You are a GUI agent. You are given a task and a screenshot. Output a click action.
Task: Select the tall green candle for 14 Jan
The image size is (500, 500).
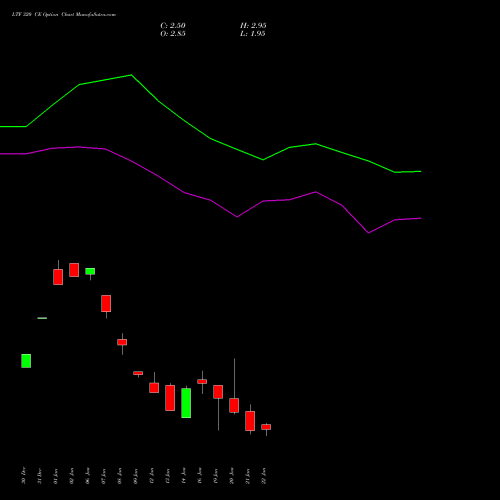click(x=186, y=403)
